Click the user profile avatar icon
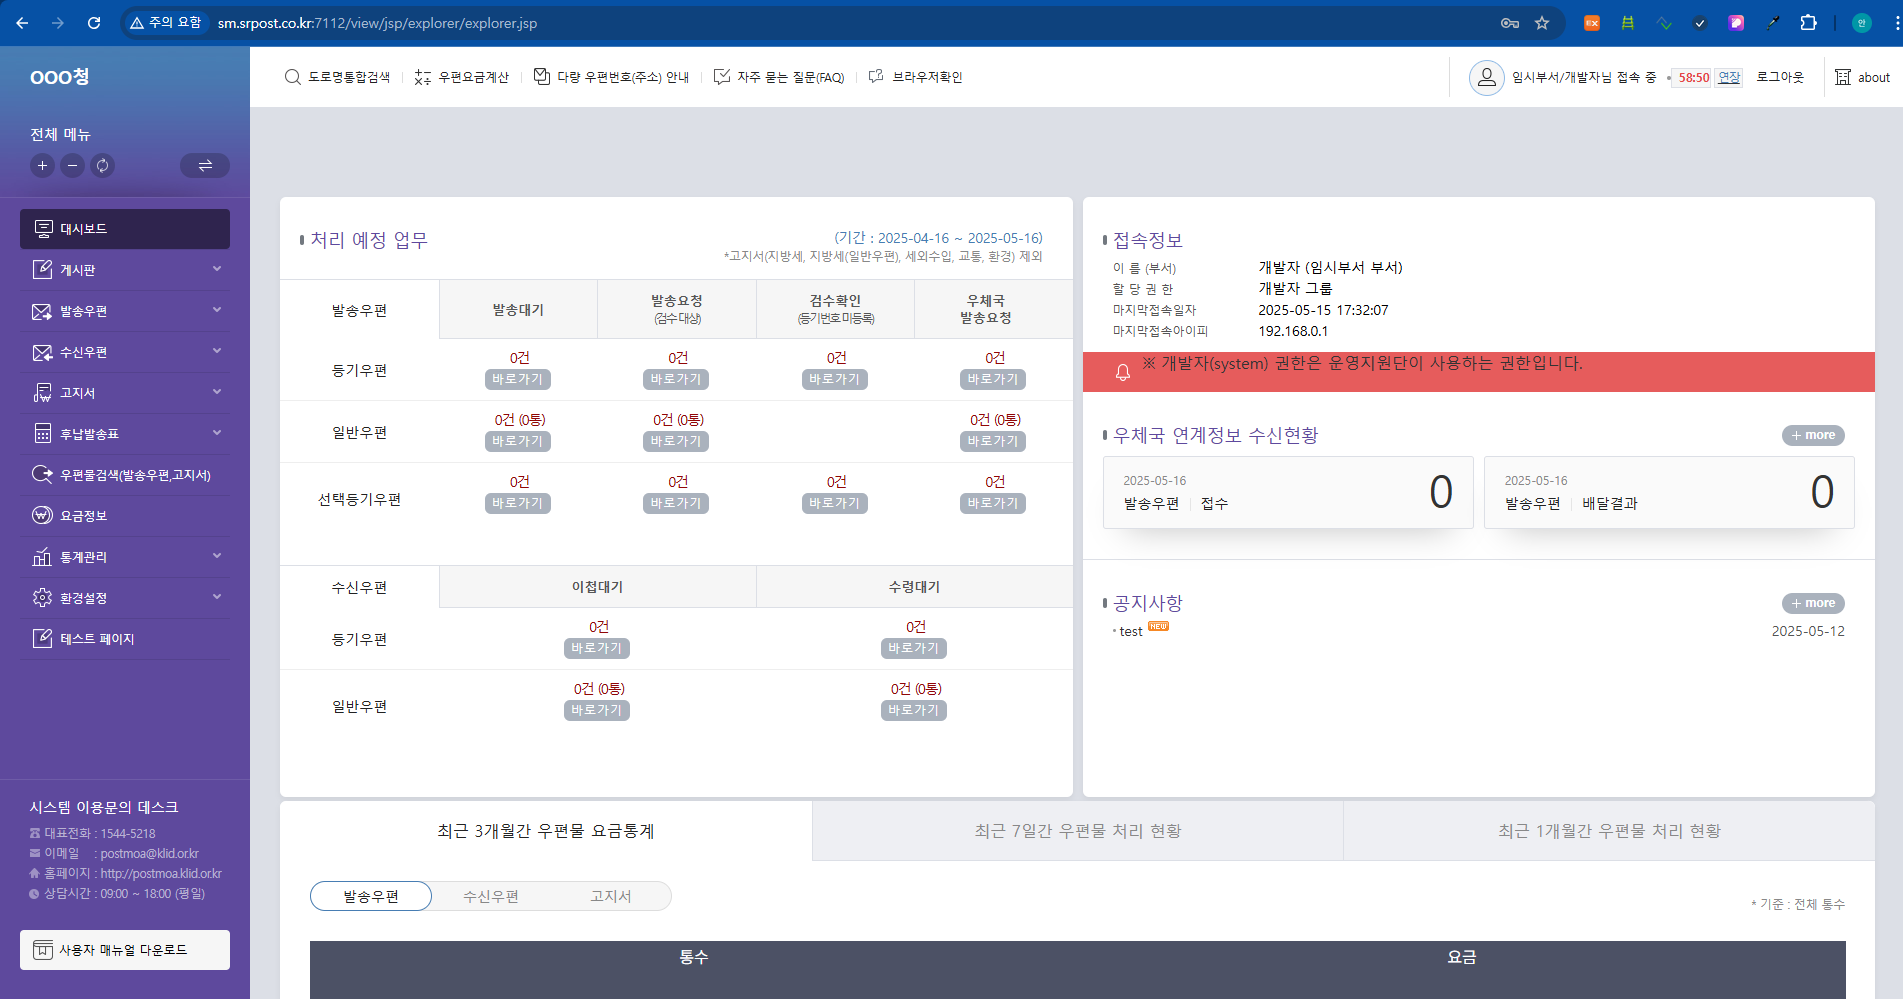The width and height of the screenshot is (1903, 999). 1486,77
